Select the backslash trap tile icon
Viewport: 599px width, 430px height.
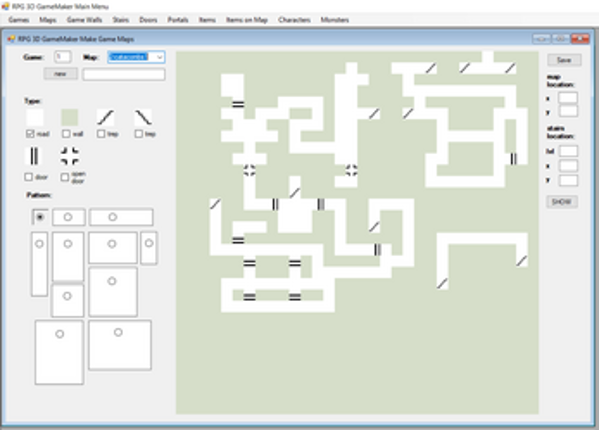pos(143,117)
